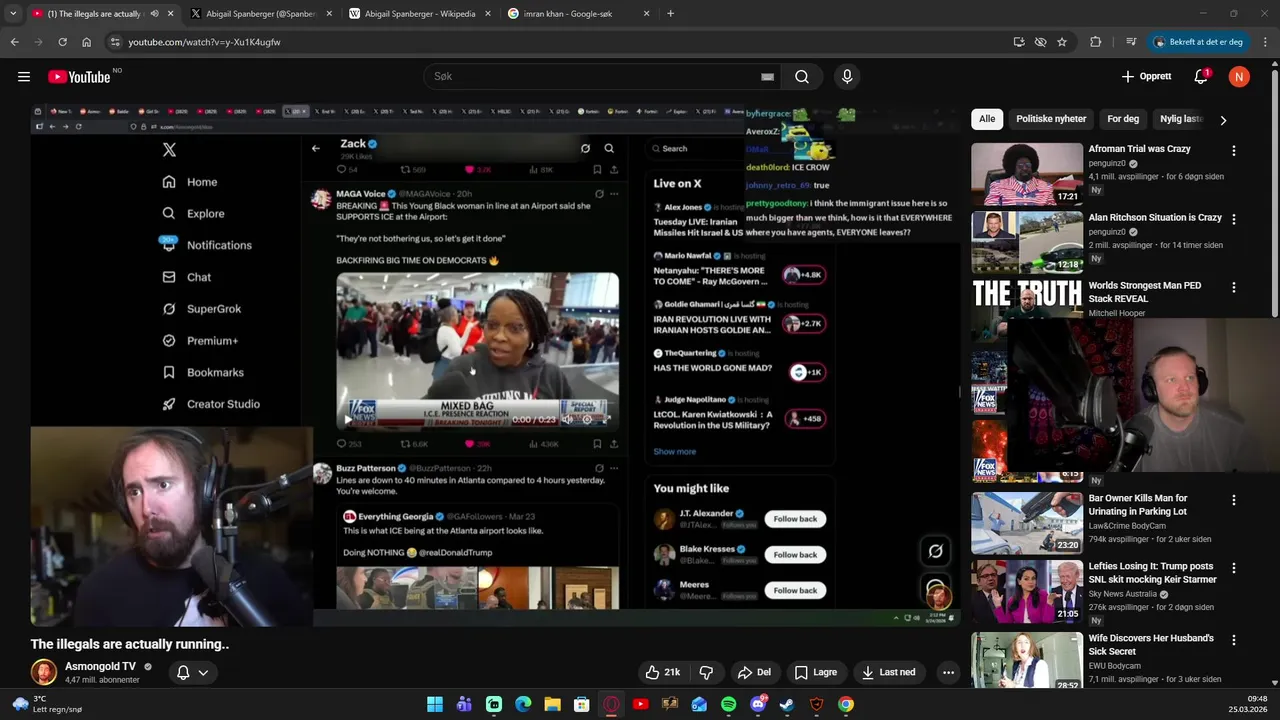Reload the page
1280x720 pixels.
(x=62, y=42)
